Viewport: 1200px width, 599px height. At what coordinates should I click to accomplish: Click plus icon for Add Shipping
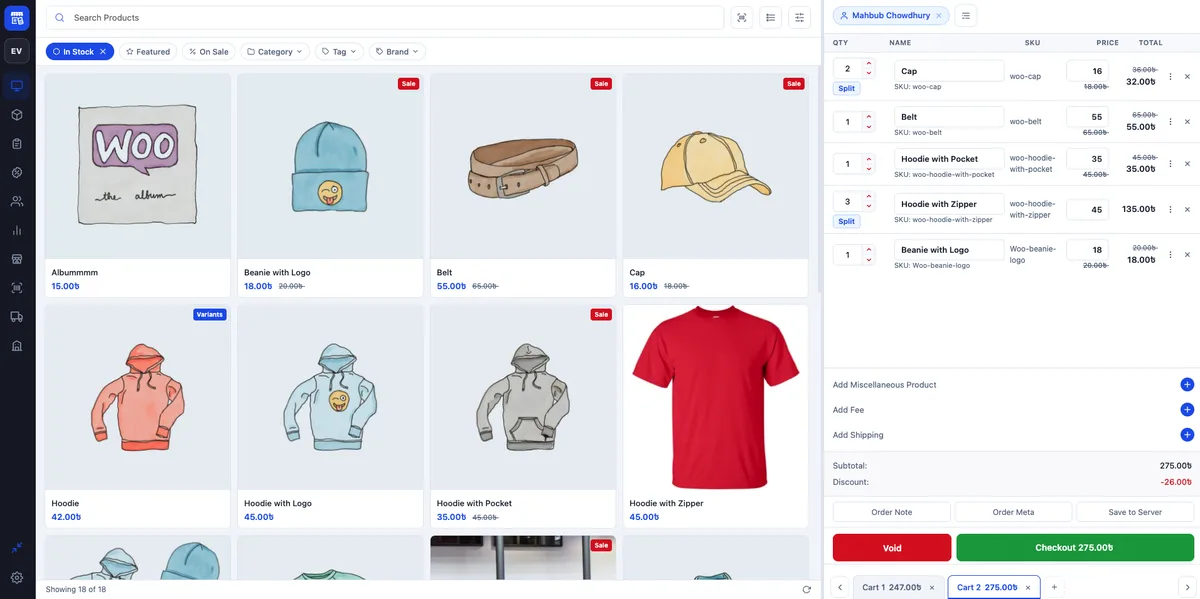[1187, 434]
